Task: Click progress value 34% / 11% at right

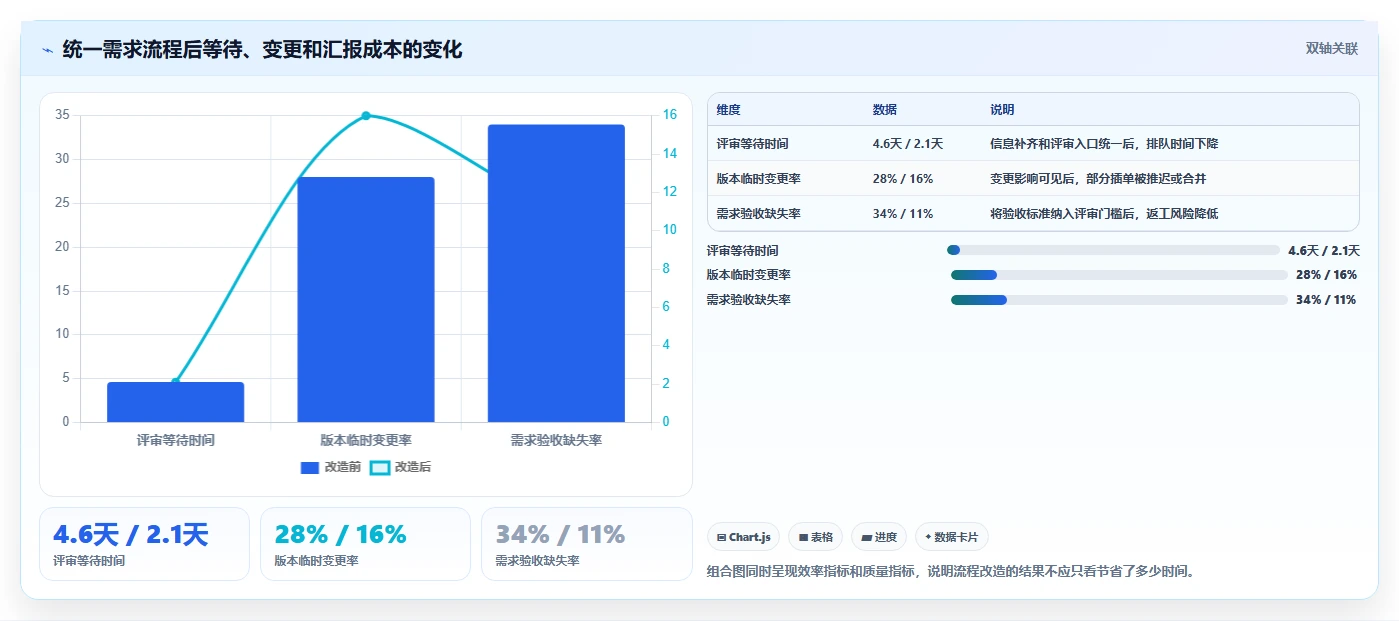Action: pyautogui.click(x=1326, y=300)
